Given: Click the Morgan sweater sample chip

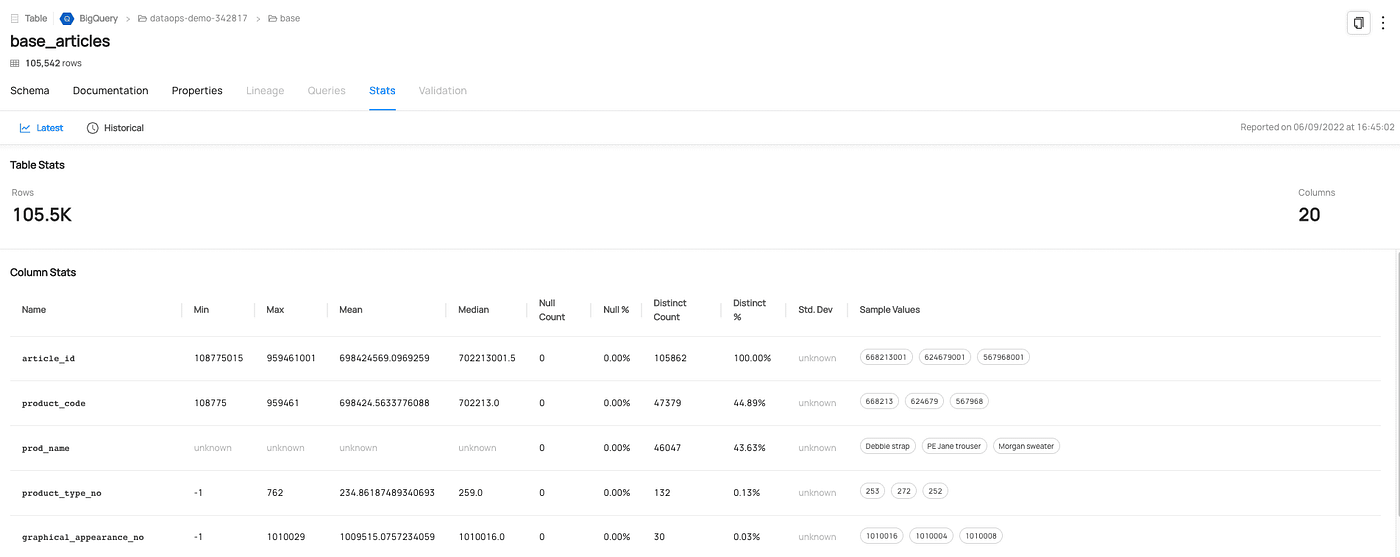Looking at the screenshot, I should [1026, 447].
